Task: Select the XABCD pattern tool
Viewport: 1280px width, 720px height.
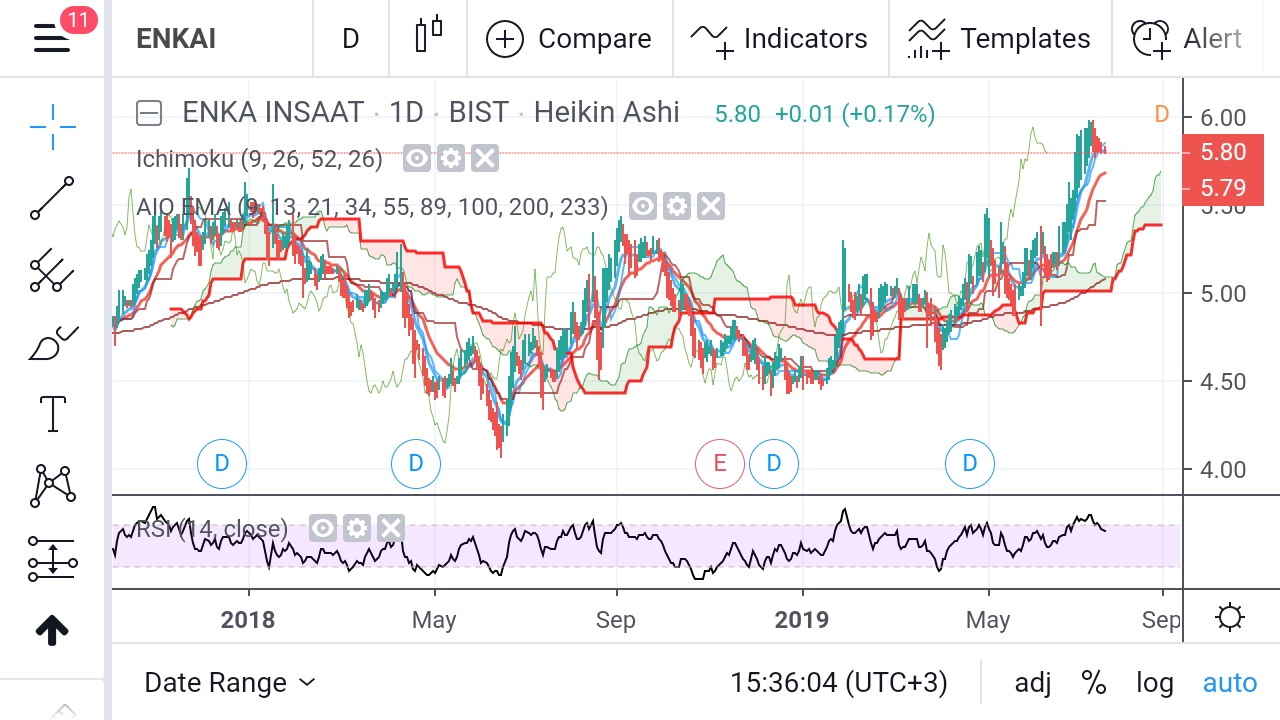Action: pyautogui.click(x=52, y=485)
